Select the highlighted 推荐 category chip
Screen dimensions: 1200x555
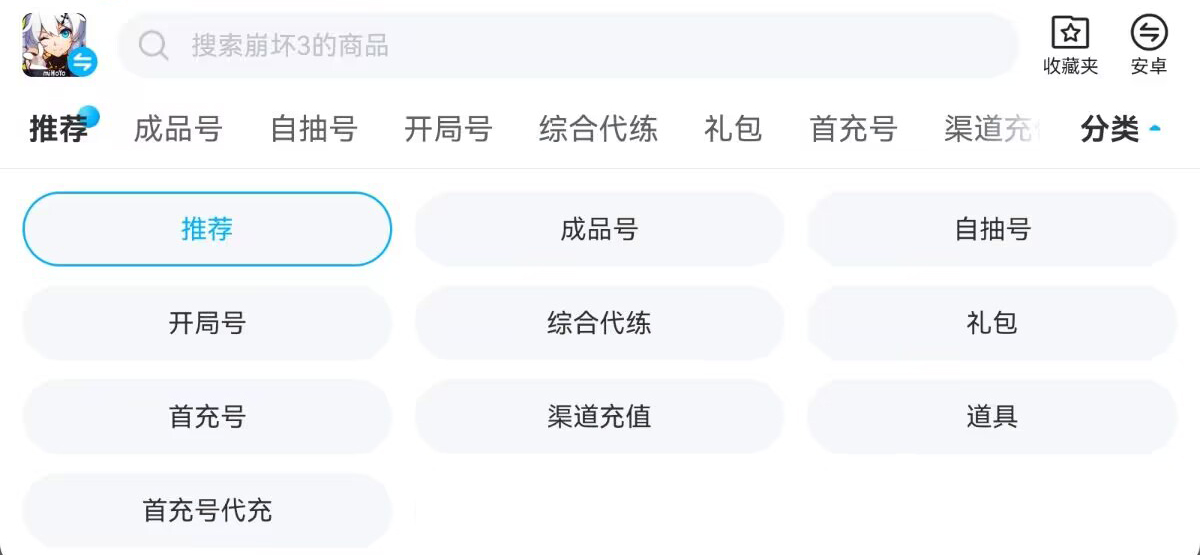point(207,229)
